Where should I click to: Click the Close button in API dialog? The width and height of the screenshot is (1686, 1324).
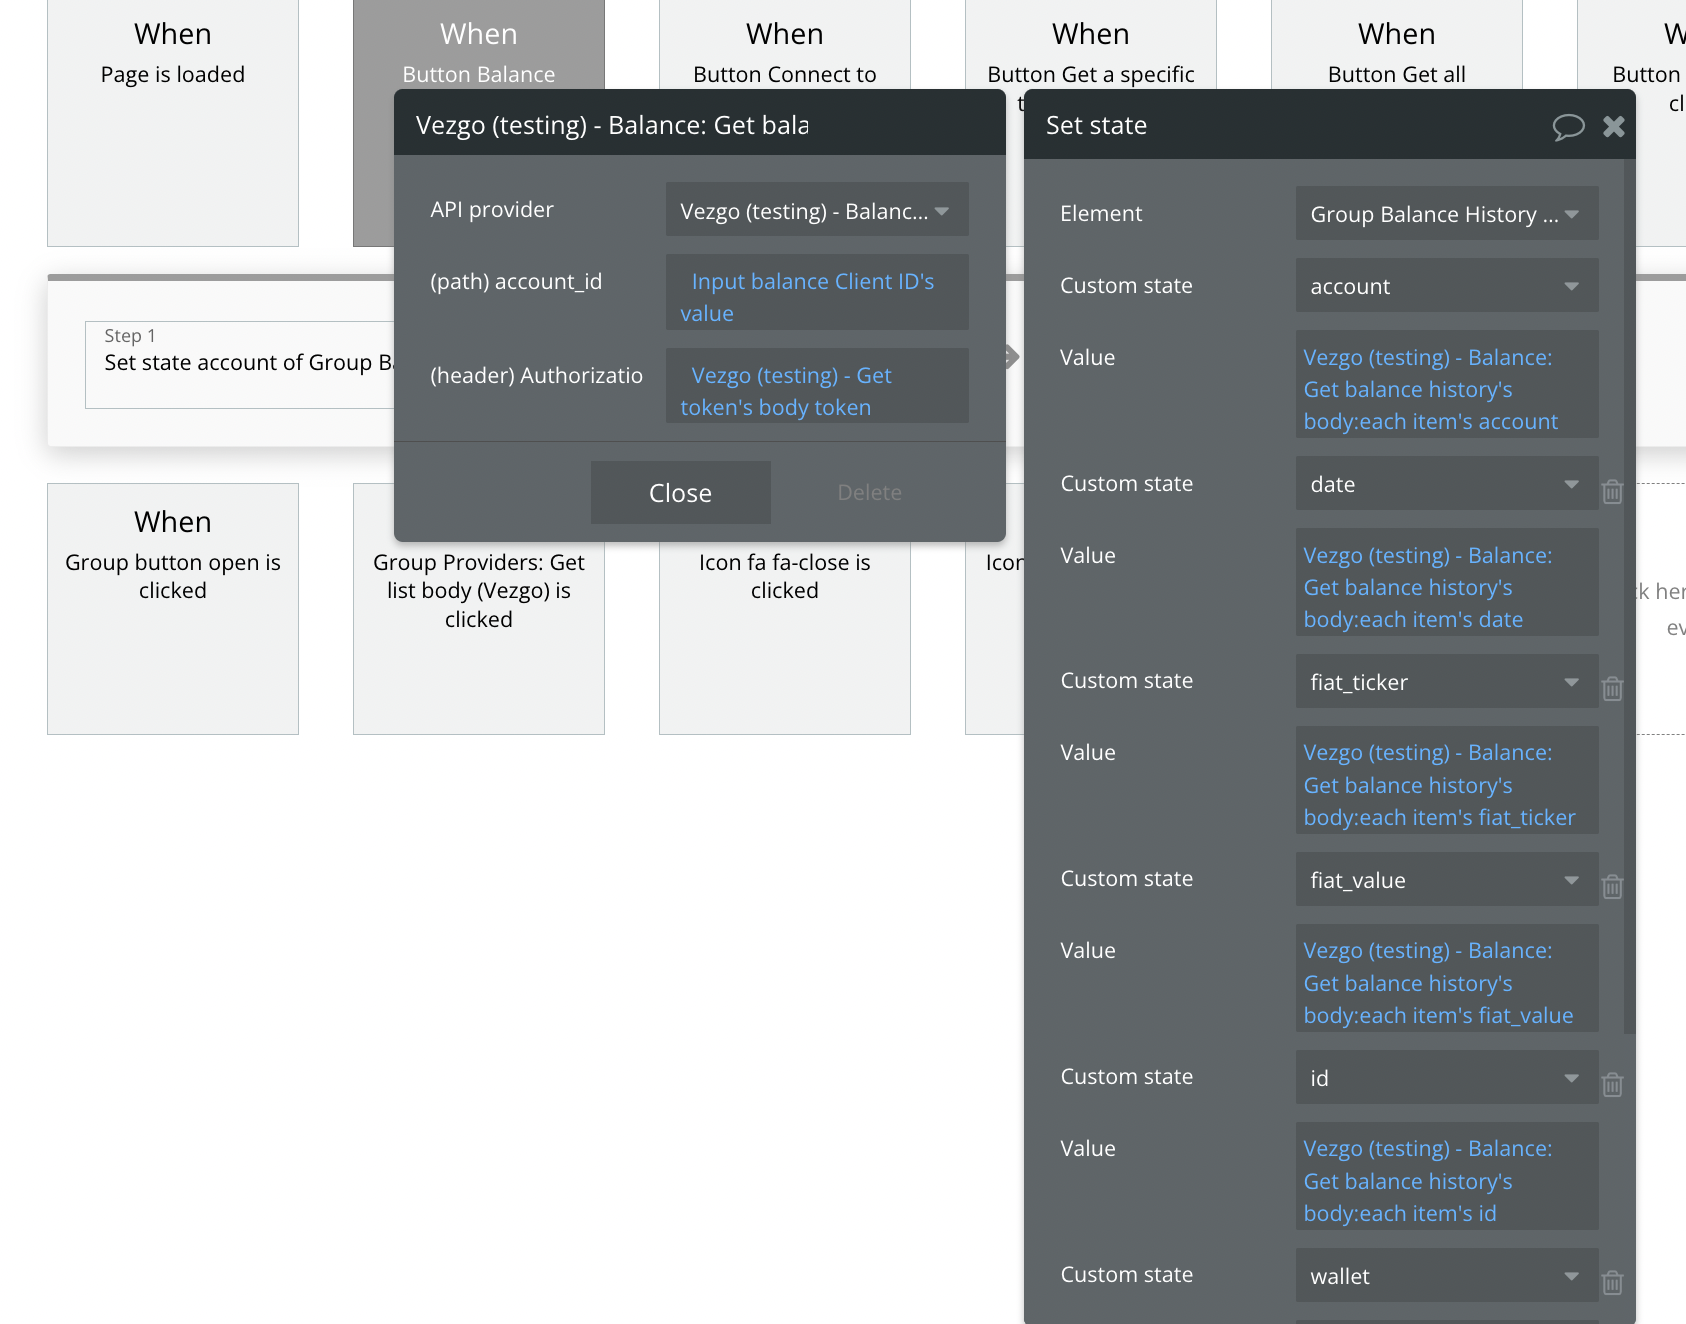pos(680,493)
